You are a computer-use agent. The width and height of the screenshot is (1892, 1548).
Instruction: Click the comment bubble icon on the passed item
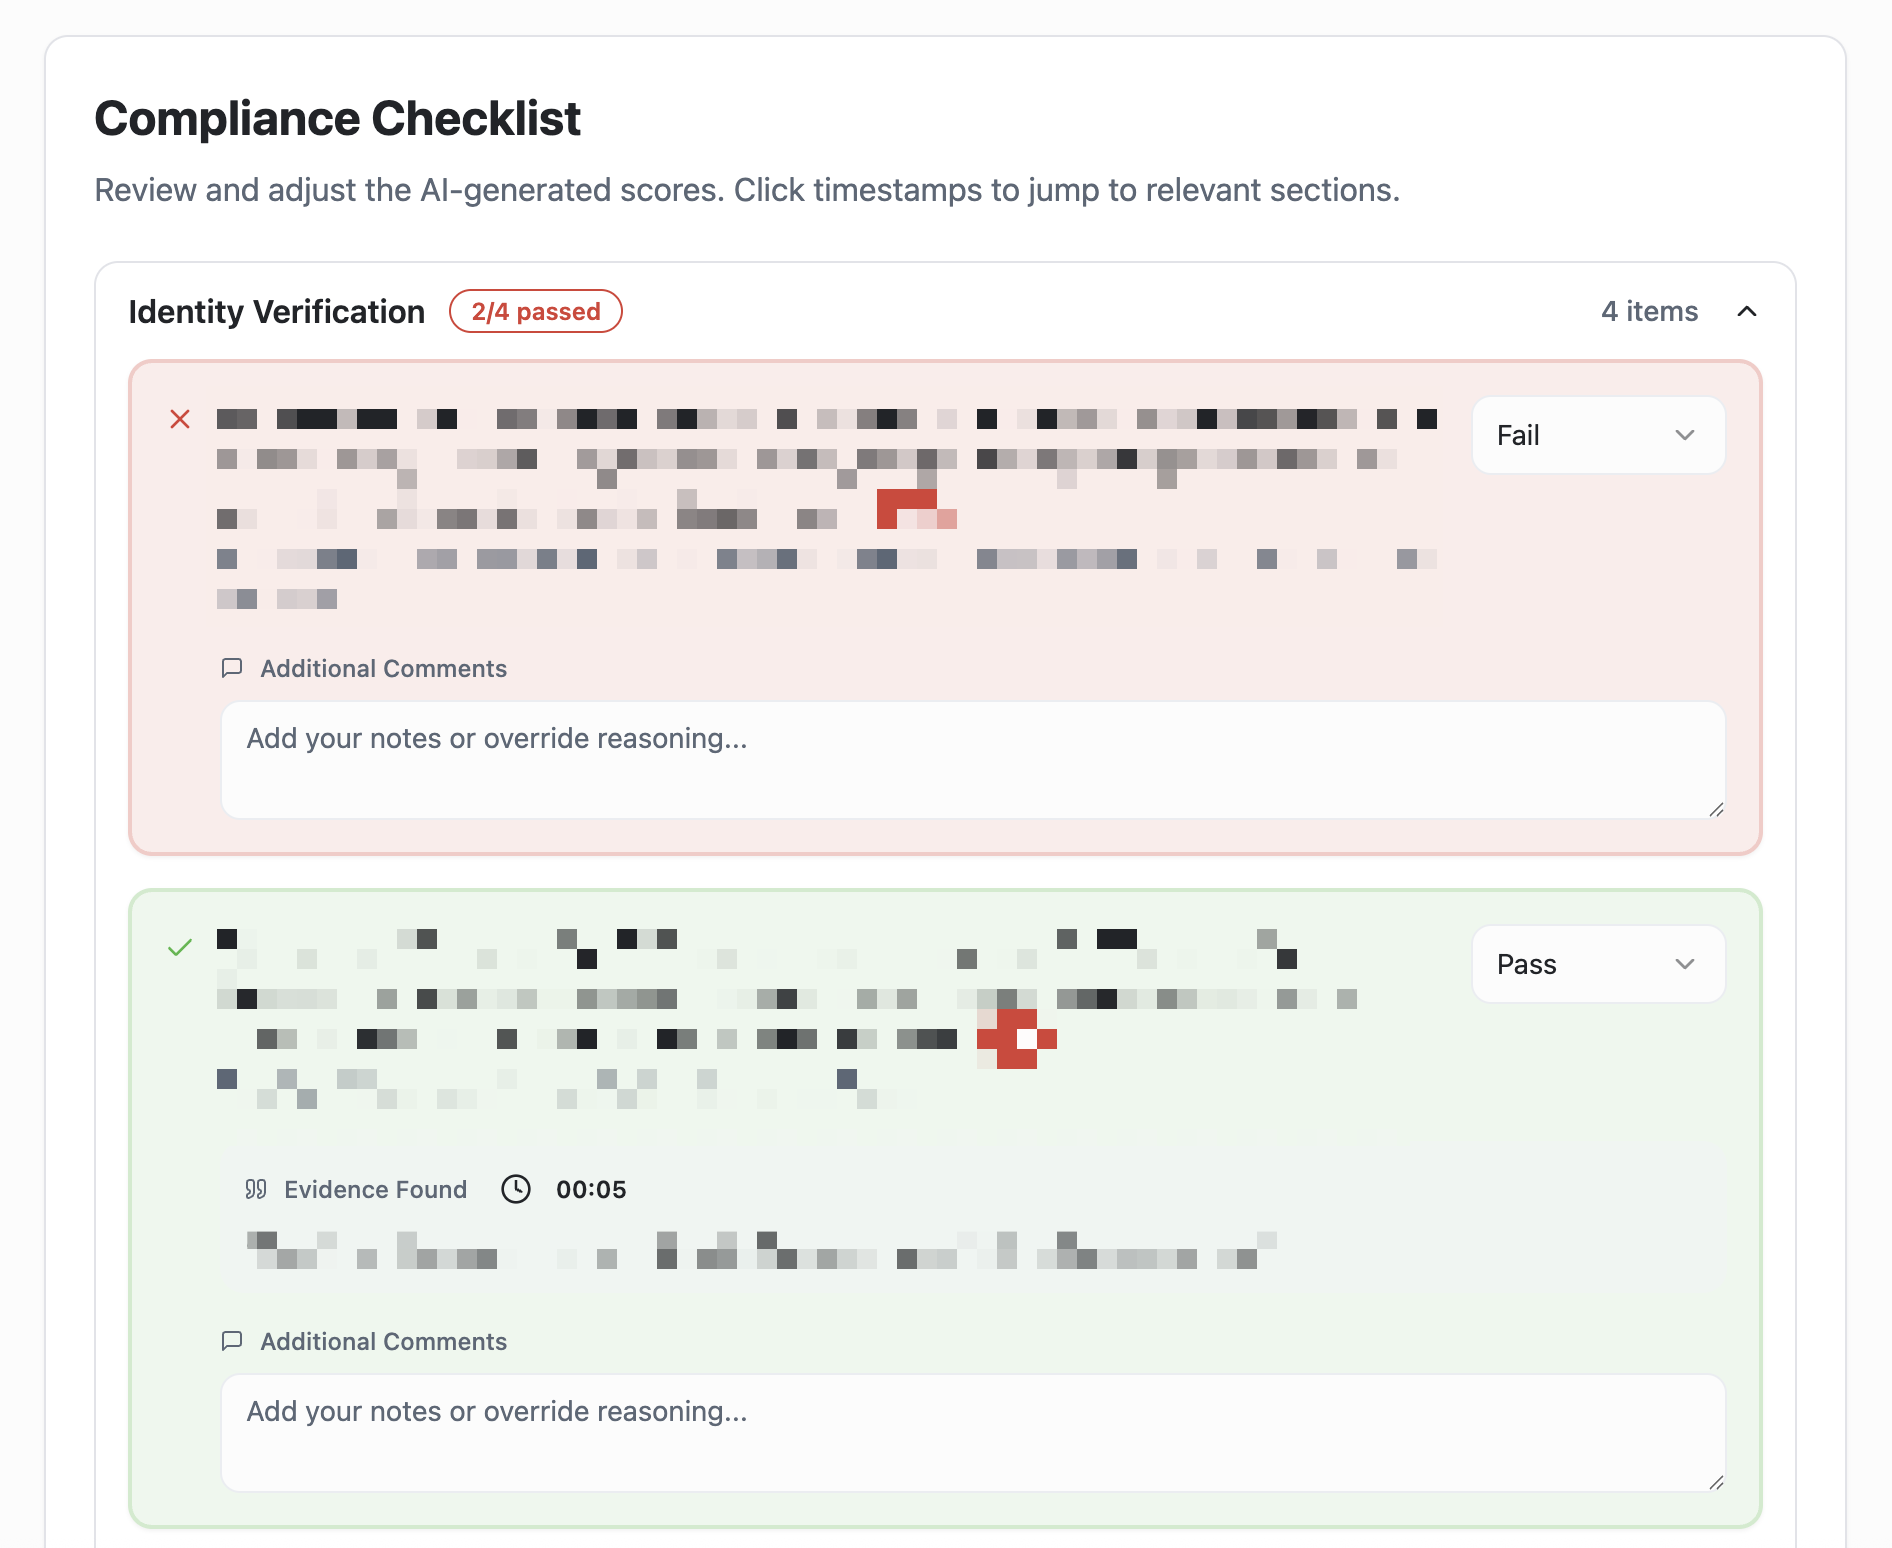coord(233,1341)
